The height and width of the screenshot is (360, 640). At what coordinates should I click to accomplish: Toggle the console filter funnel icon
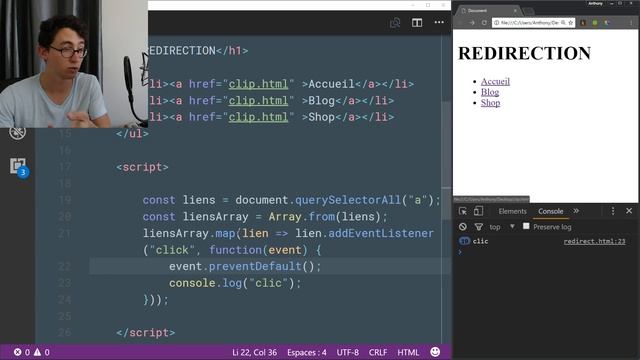click(x=478, y=227)
